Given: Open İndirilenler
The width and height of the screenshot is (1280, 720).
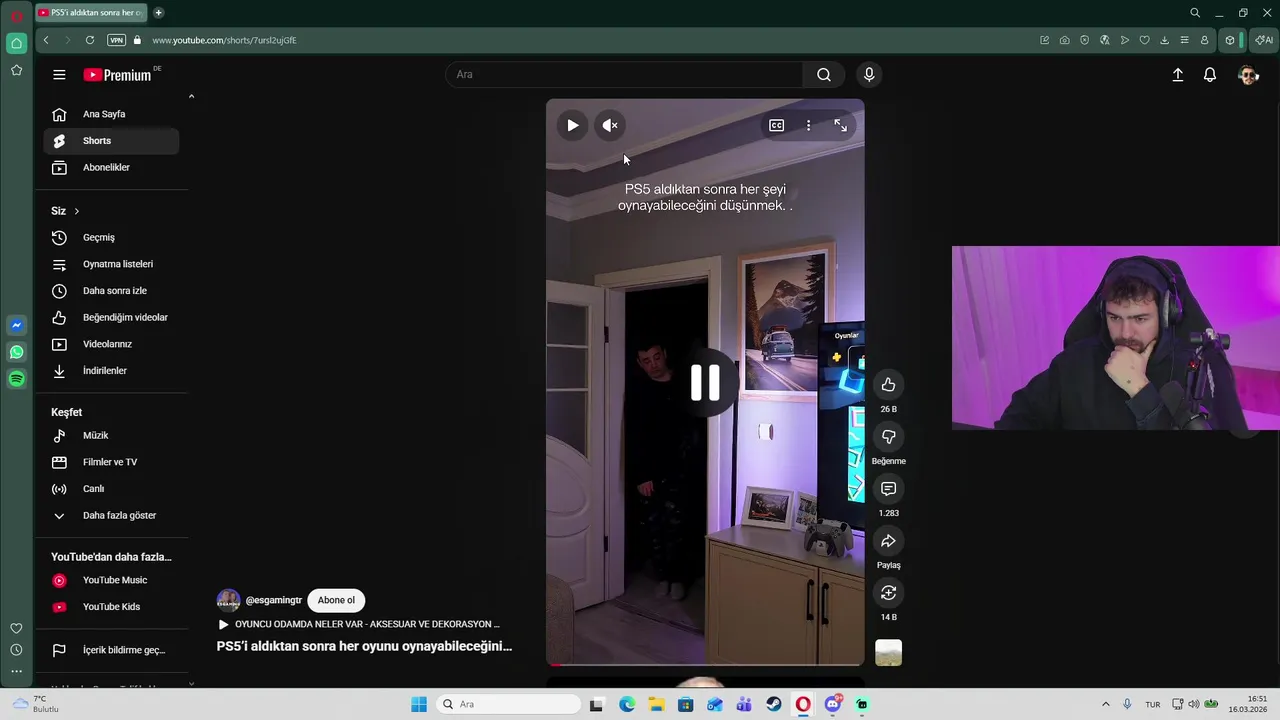Looking at the screenshot, I should (x=112, y=371).
